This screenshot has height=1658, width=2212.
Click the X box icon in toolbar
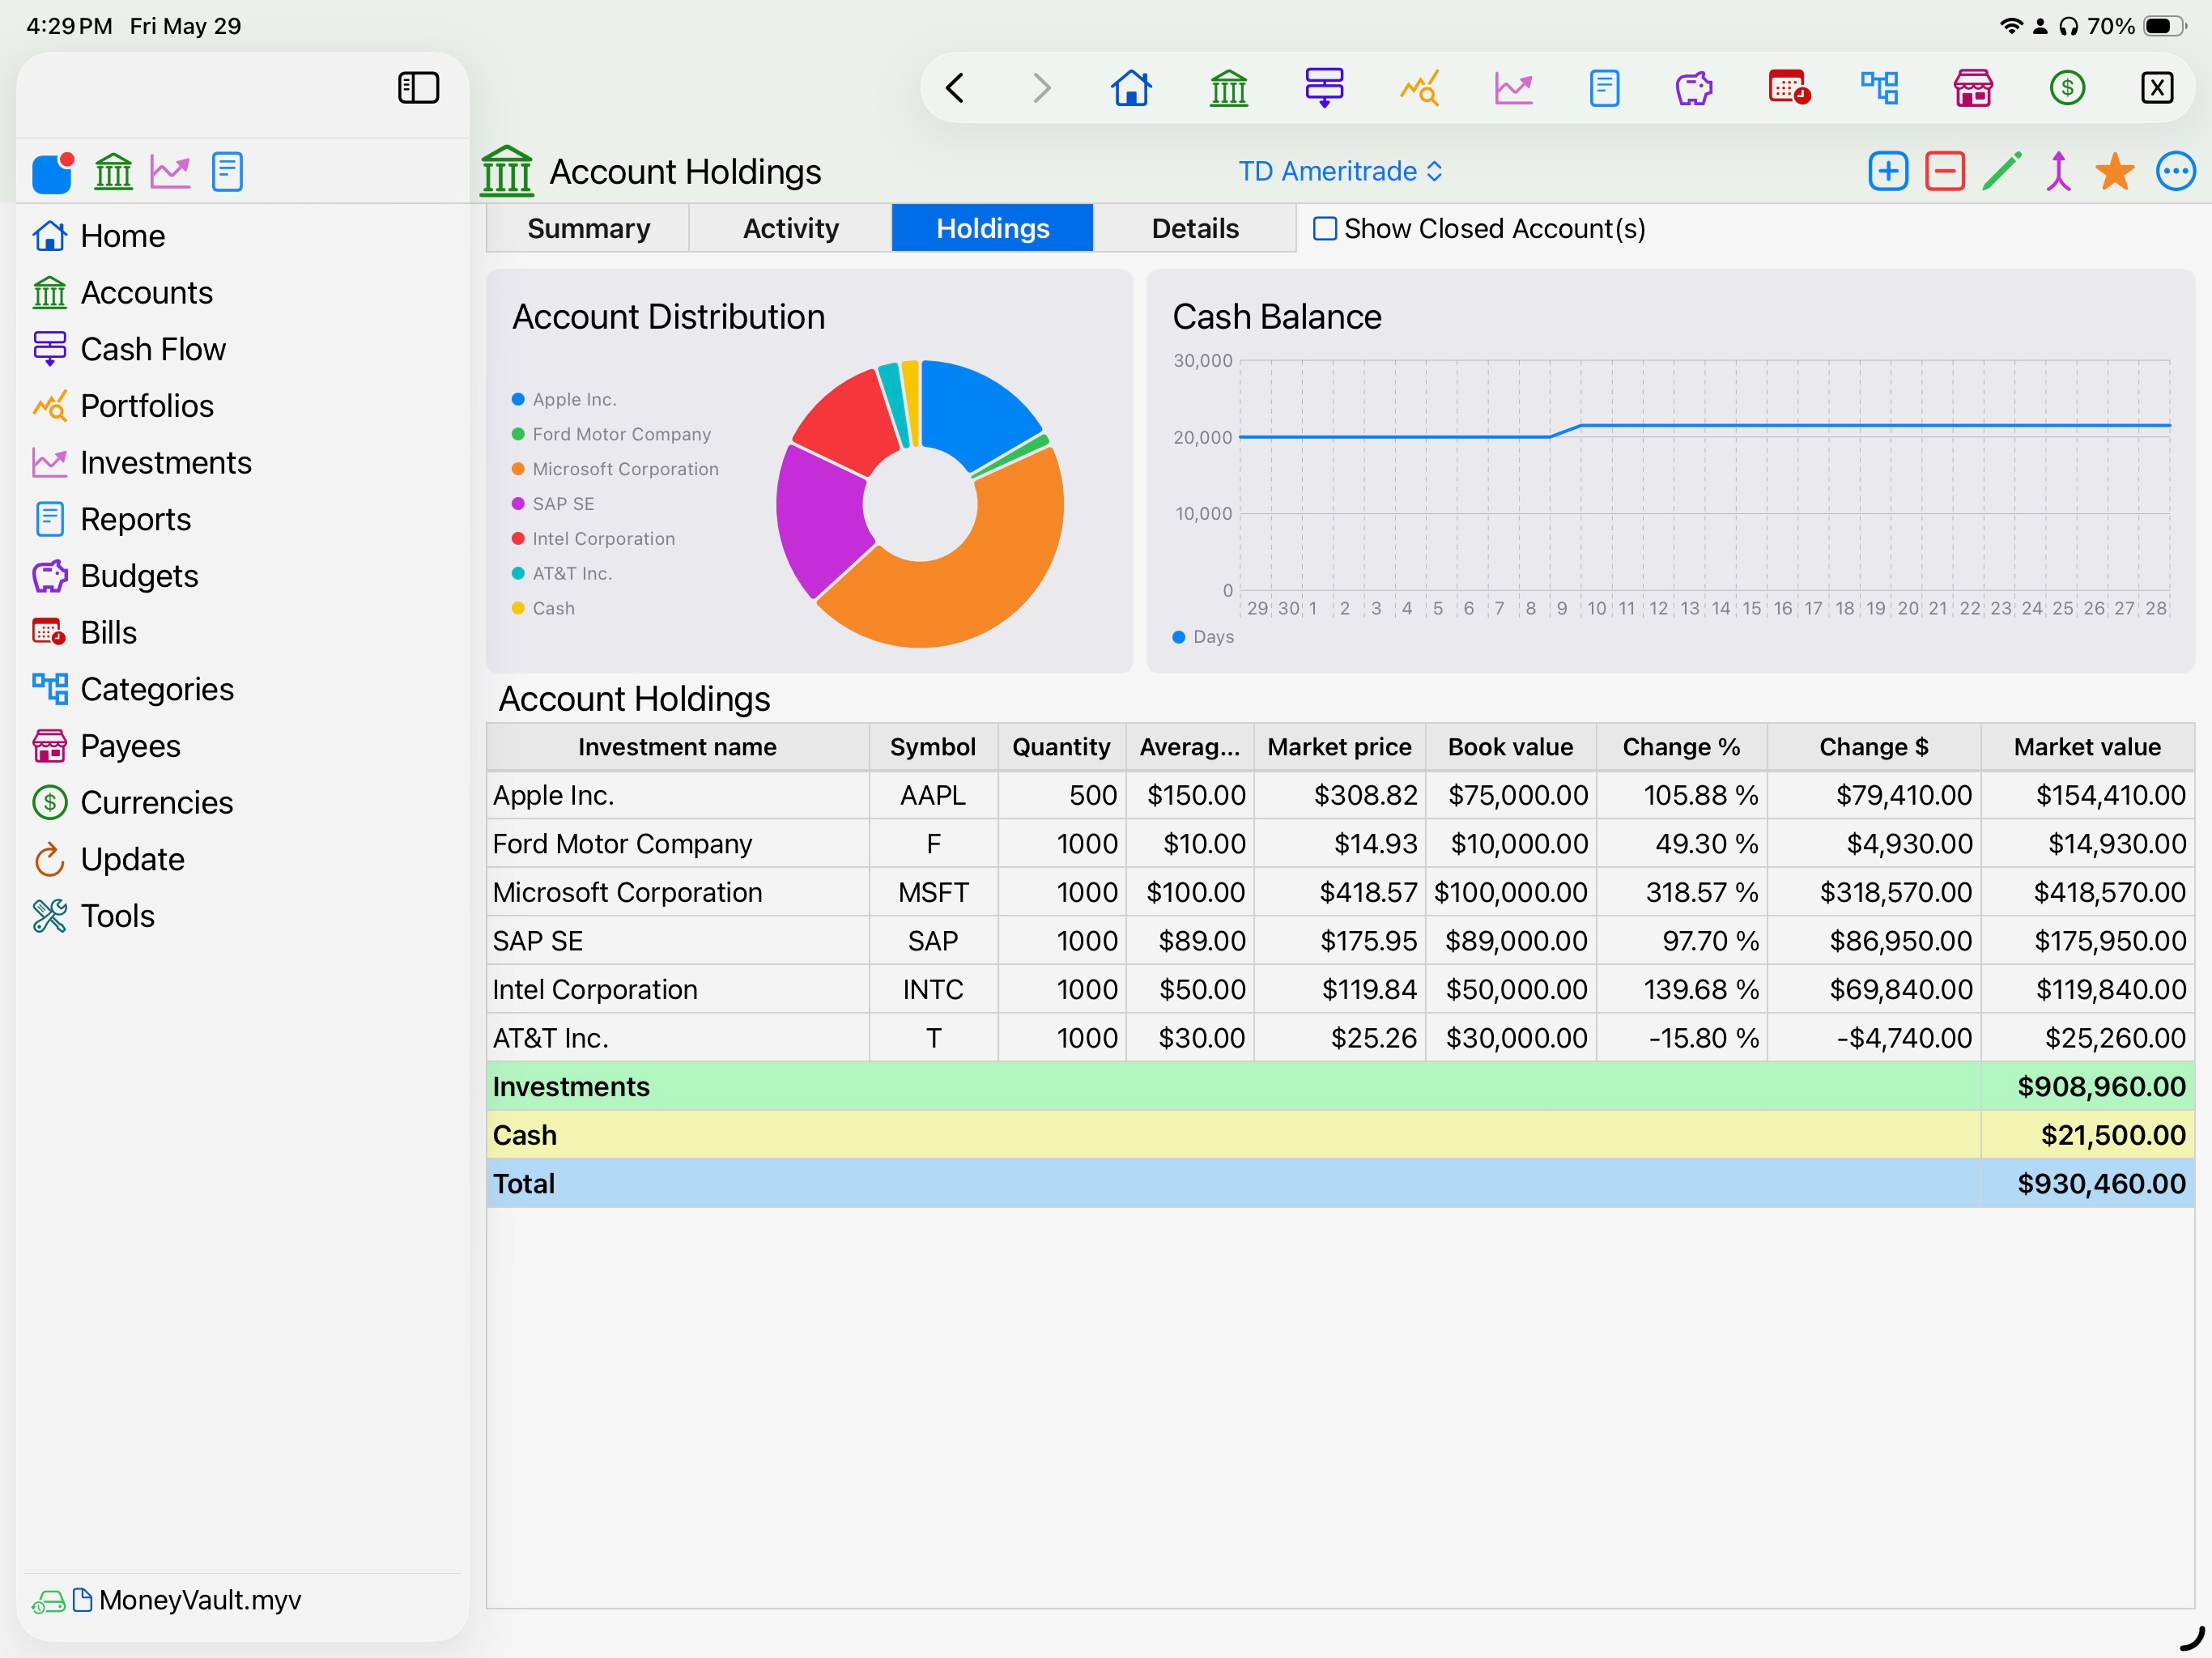(2157, 88)
